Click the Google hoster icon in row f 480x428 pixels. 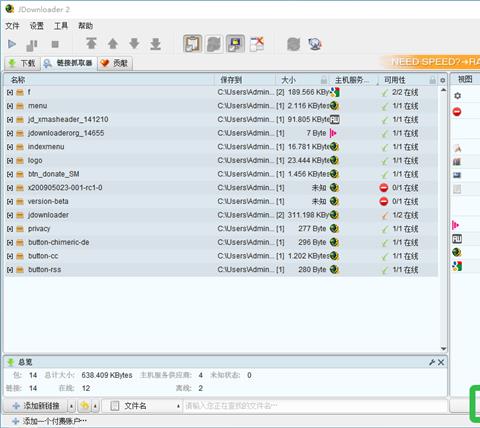point(335,92)
